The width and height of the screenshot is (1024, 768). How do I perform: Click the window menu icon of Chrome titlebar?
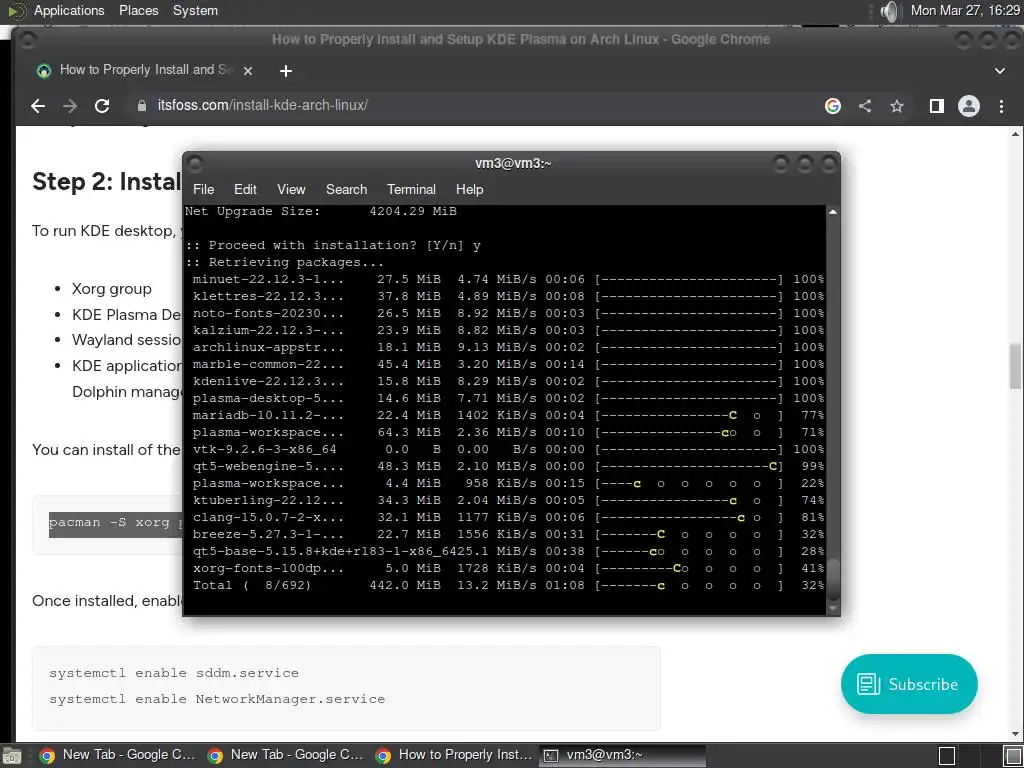[27, 40]
